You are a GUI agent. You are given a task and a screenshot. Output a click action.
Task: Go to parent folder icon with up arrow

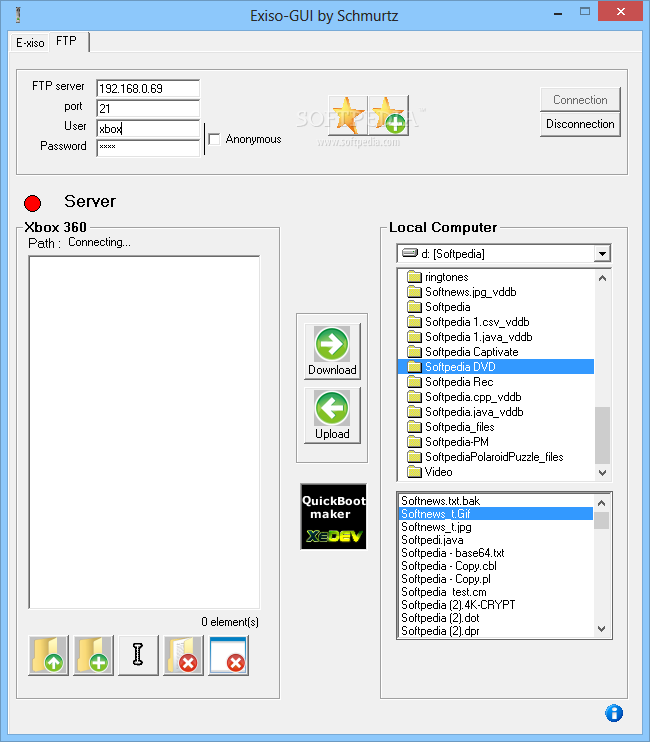48,655
